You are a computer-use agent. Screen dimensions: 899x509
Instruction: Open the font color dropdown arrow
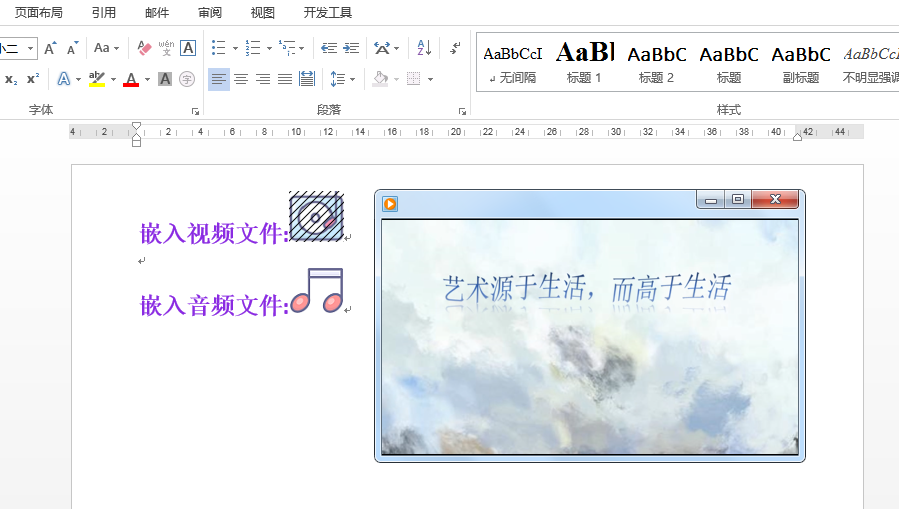[147, 79]
